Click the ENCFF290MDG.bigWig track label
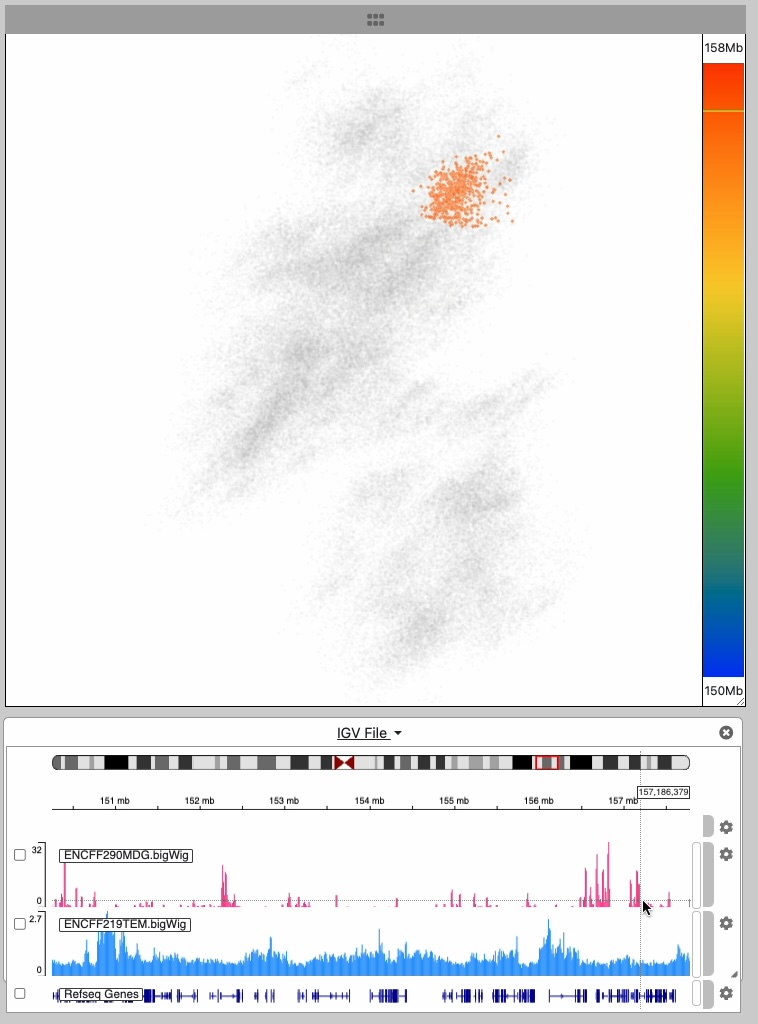This screenshot has width=758, height=1024. tap(125, 856)
